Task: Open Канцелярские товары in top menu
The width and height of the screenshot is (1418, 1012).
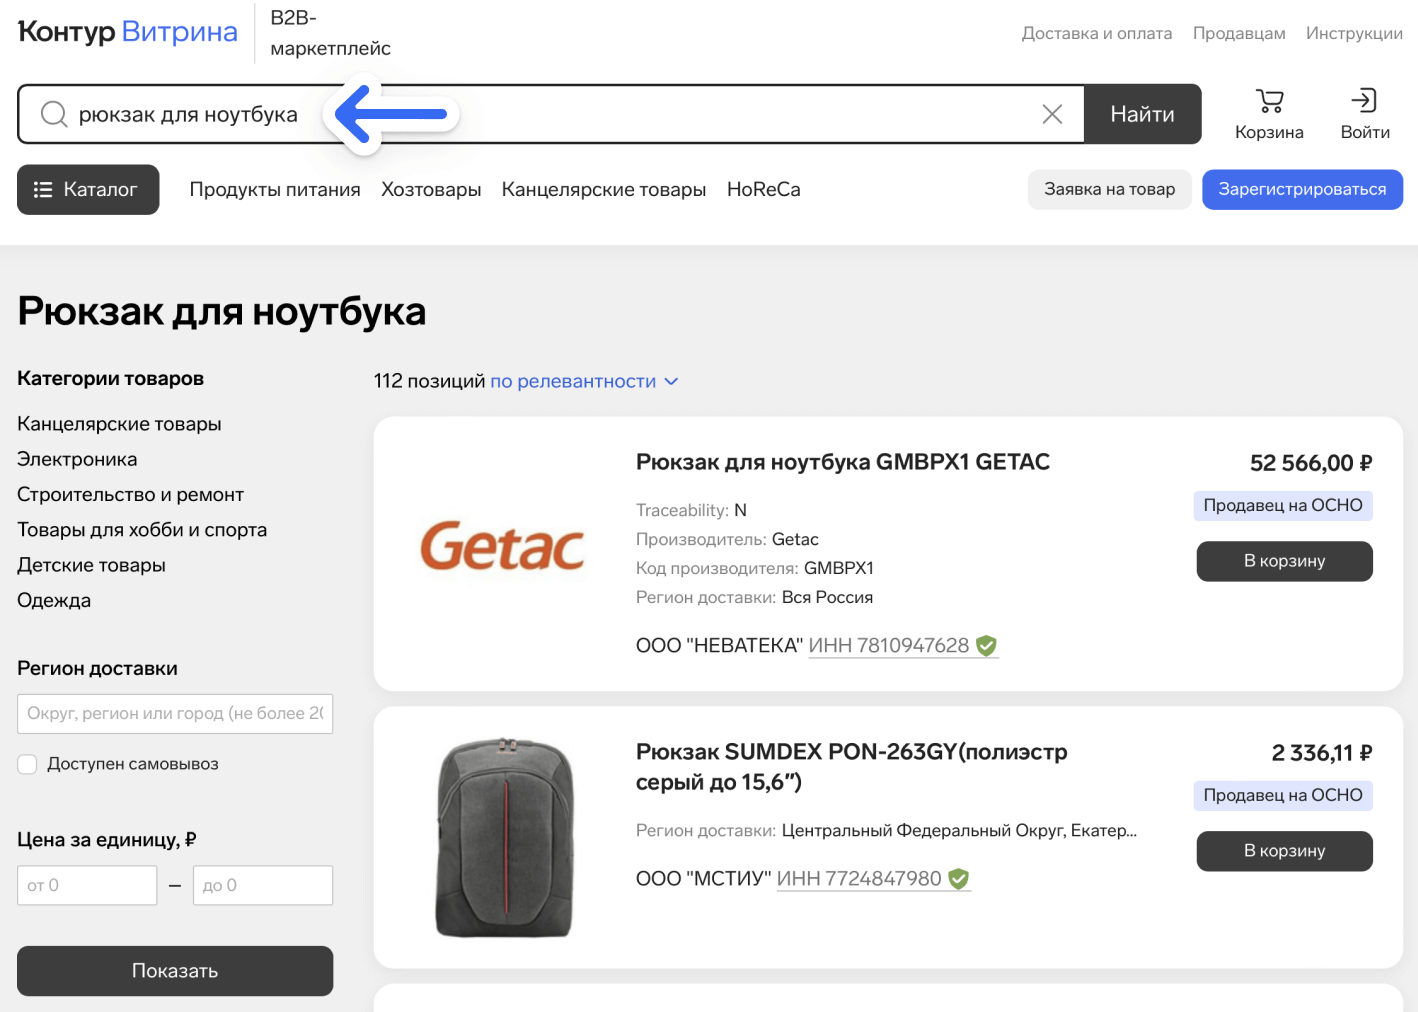Action: tap(604, 190)
